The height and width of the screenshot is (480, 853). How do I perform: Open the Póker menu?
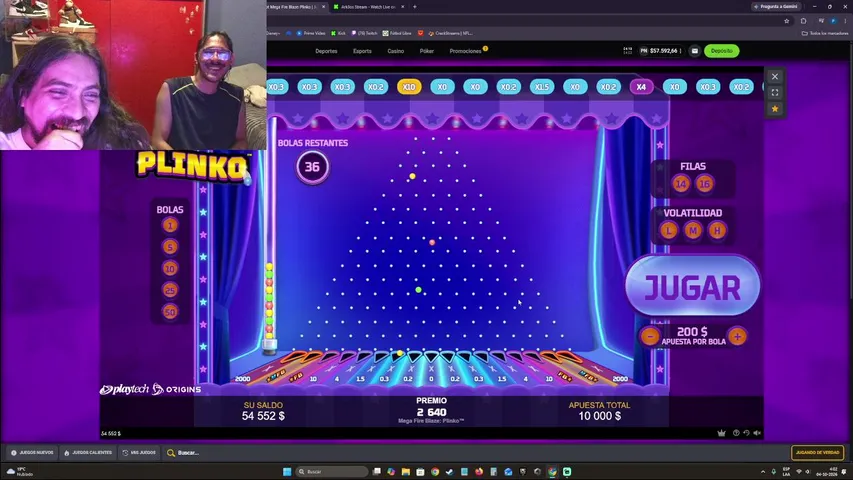tap(426, 51)
